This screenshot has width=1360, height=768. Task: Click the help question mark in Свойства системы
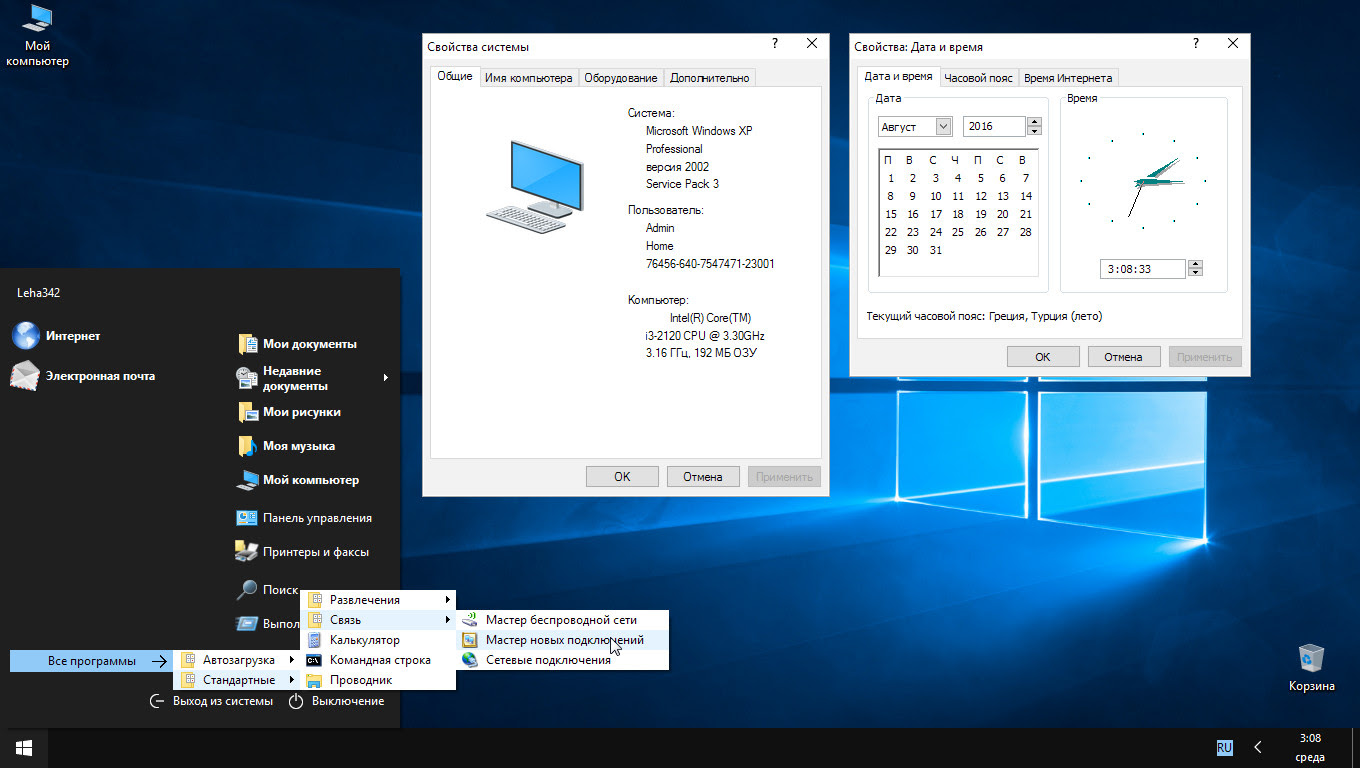tap(775, 44)
